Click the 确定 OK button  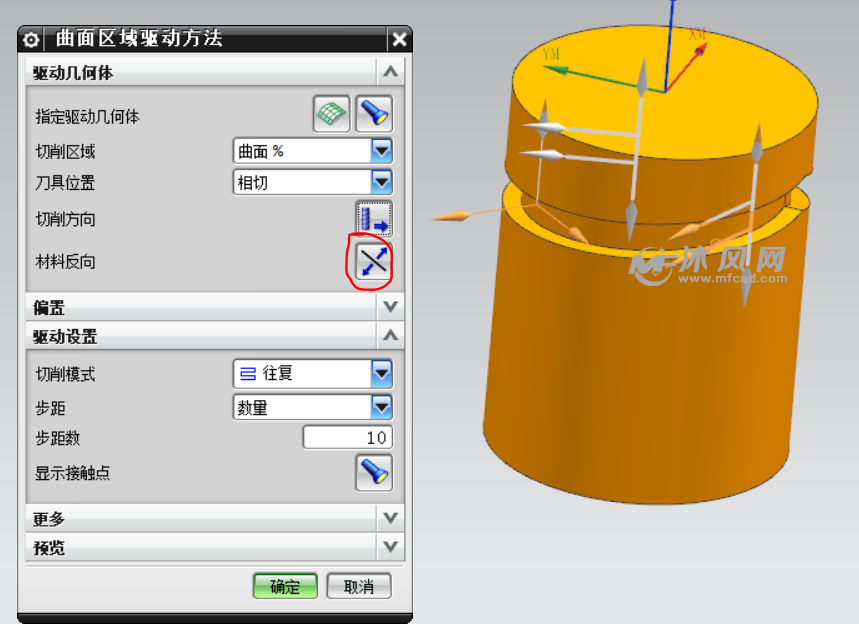tap(285, 587)
